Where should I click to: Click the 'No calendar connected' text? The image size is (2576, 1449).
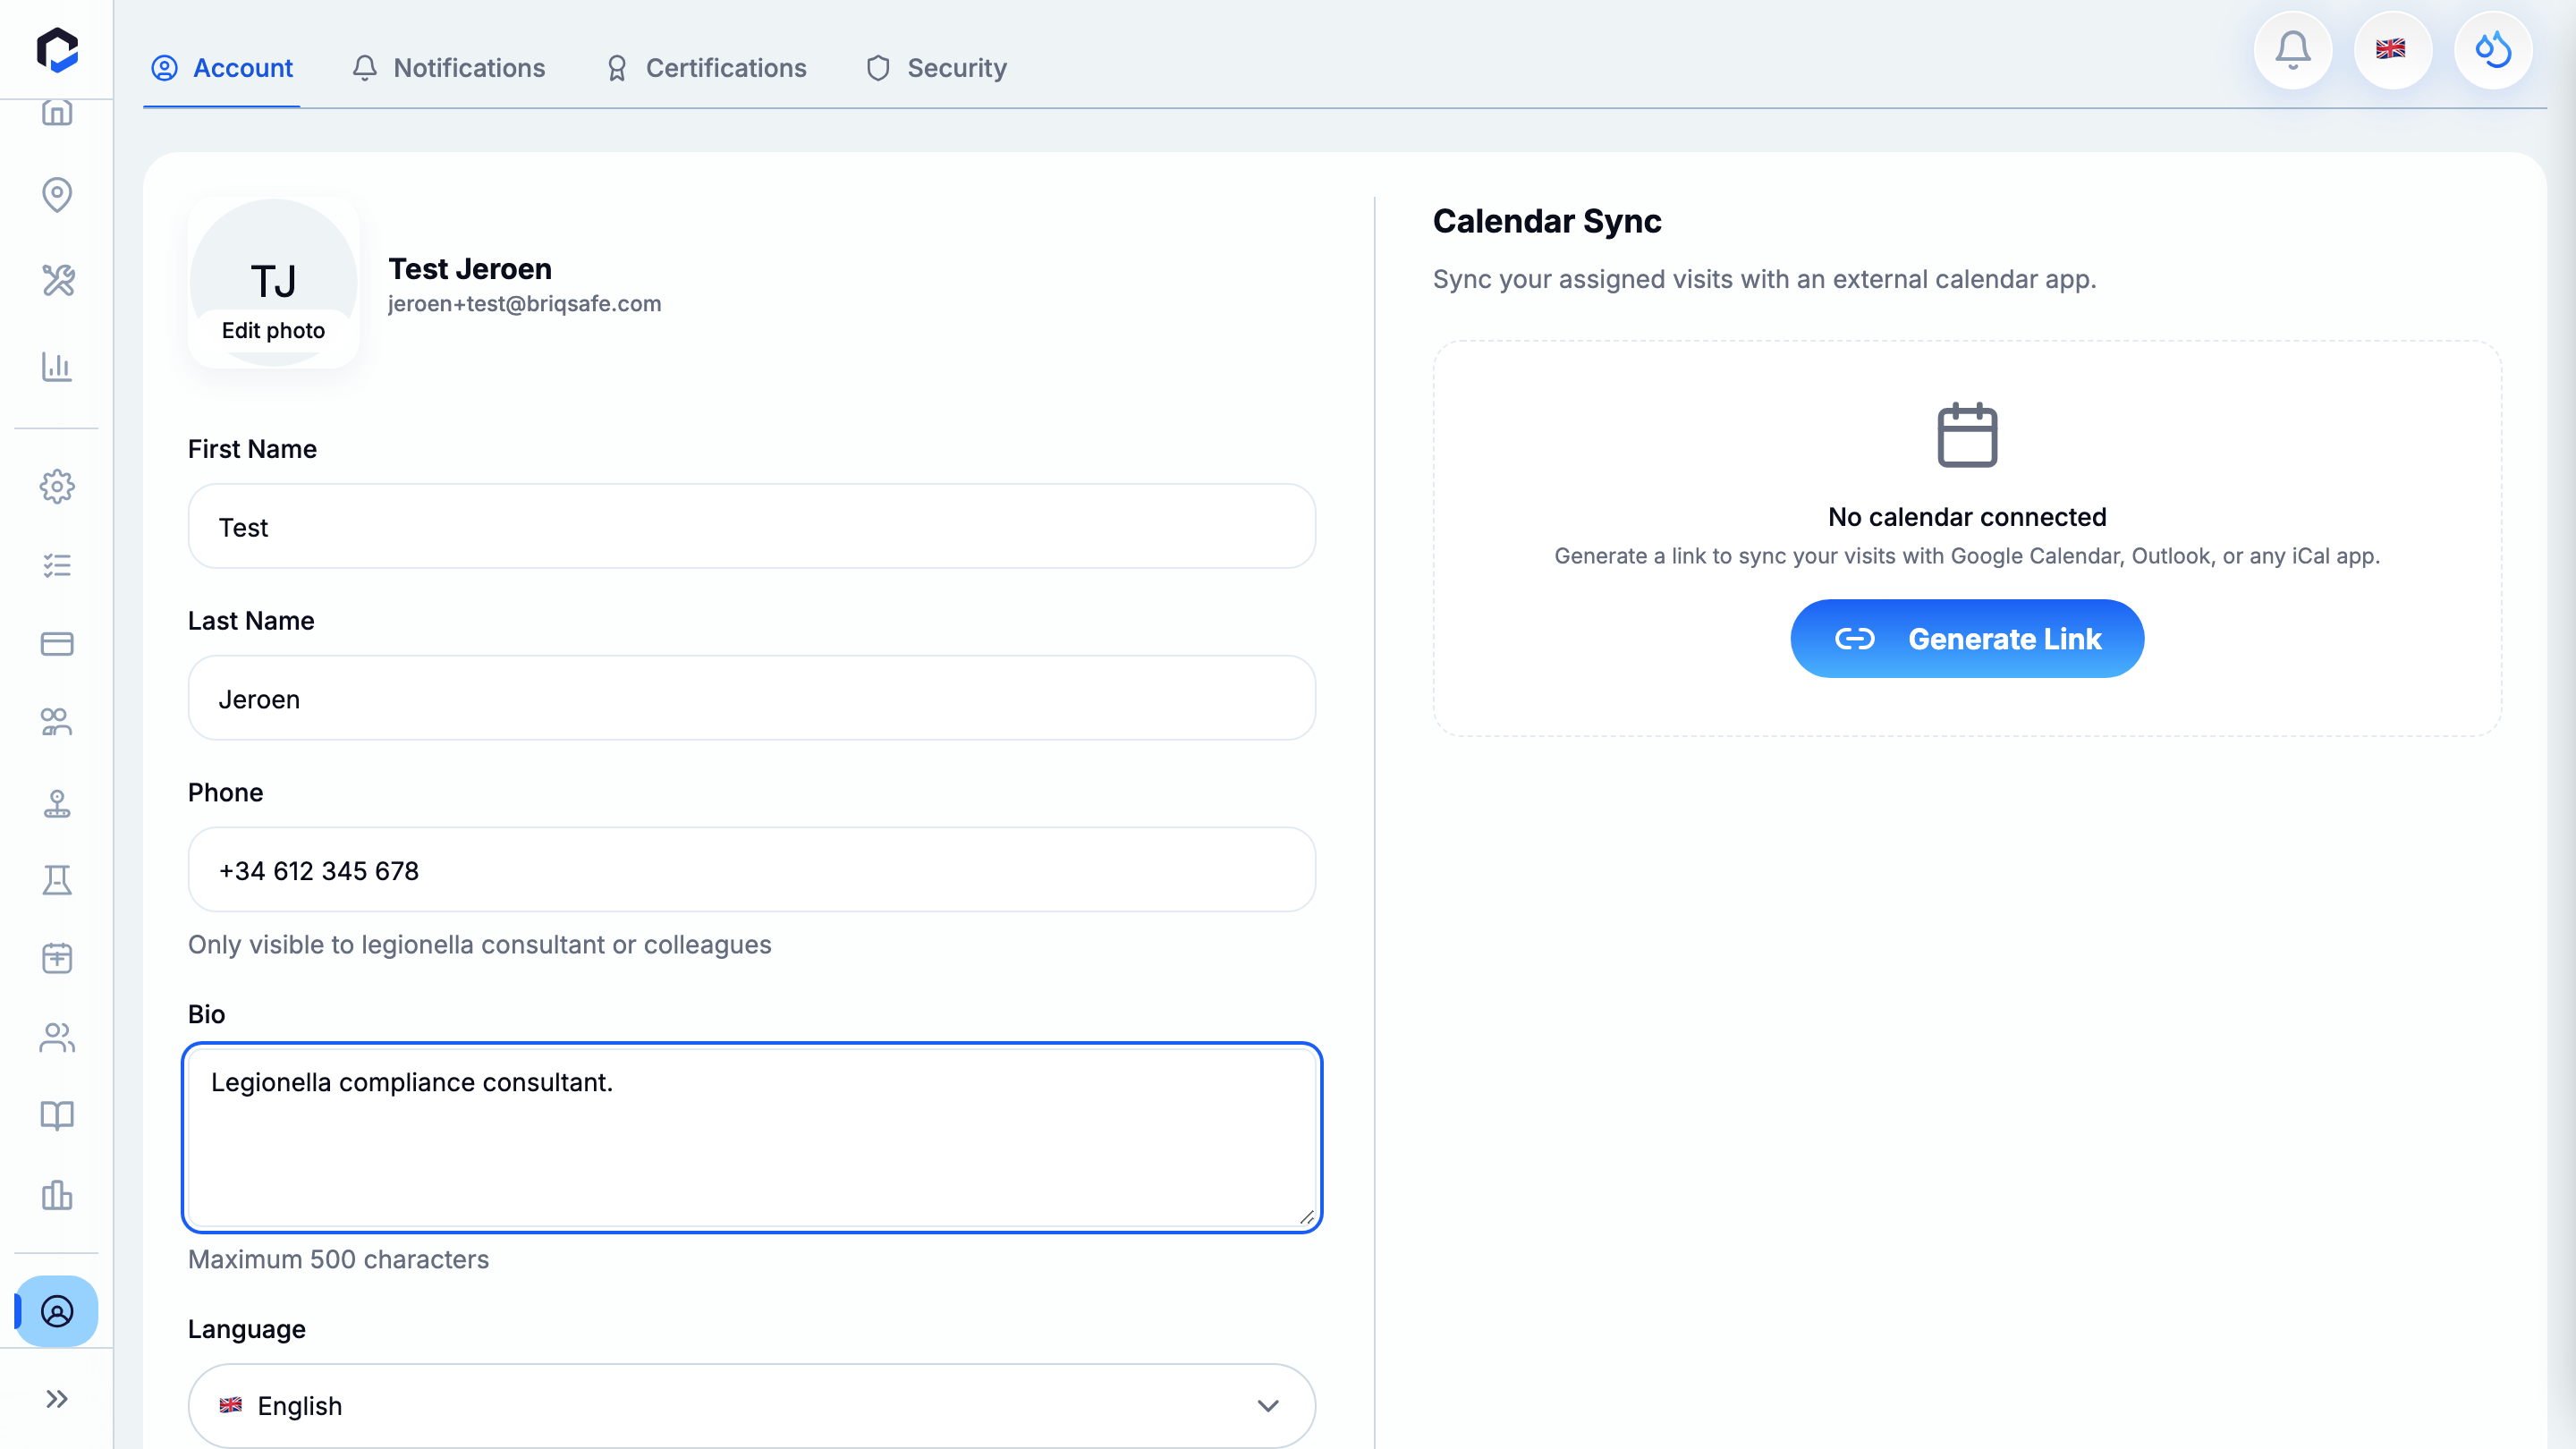(1967, 517)
